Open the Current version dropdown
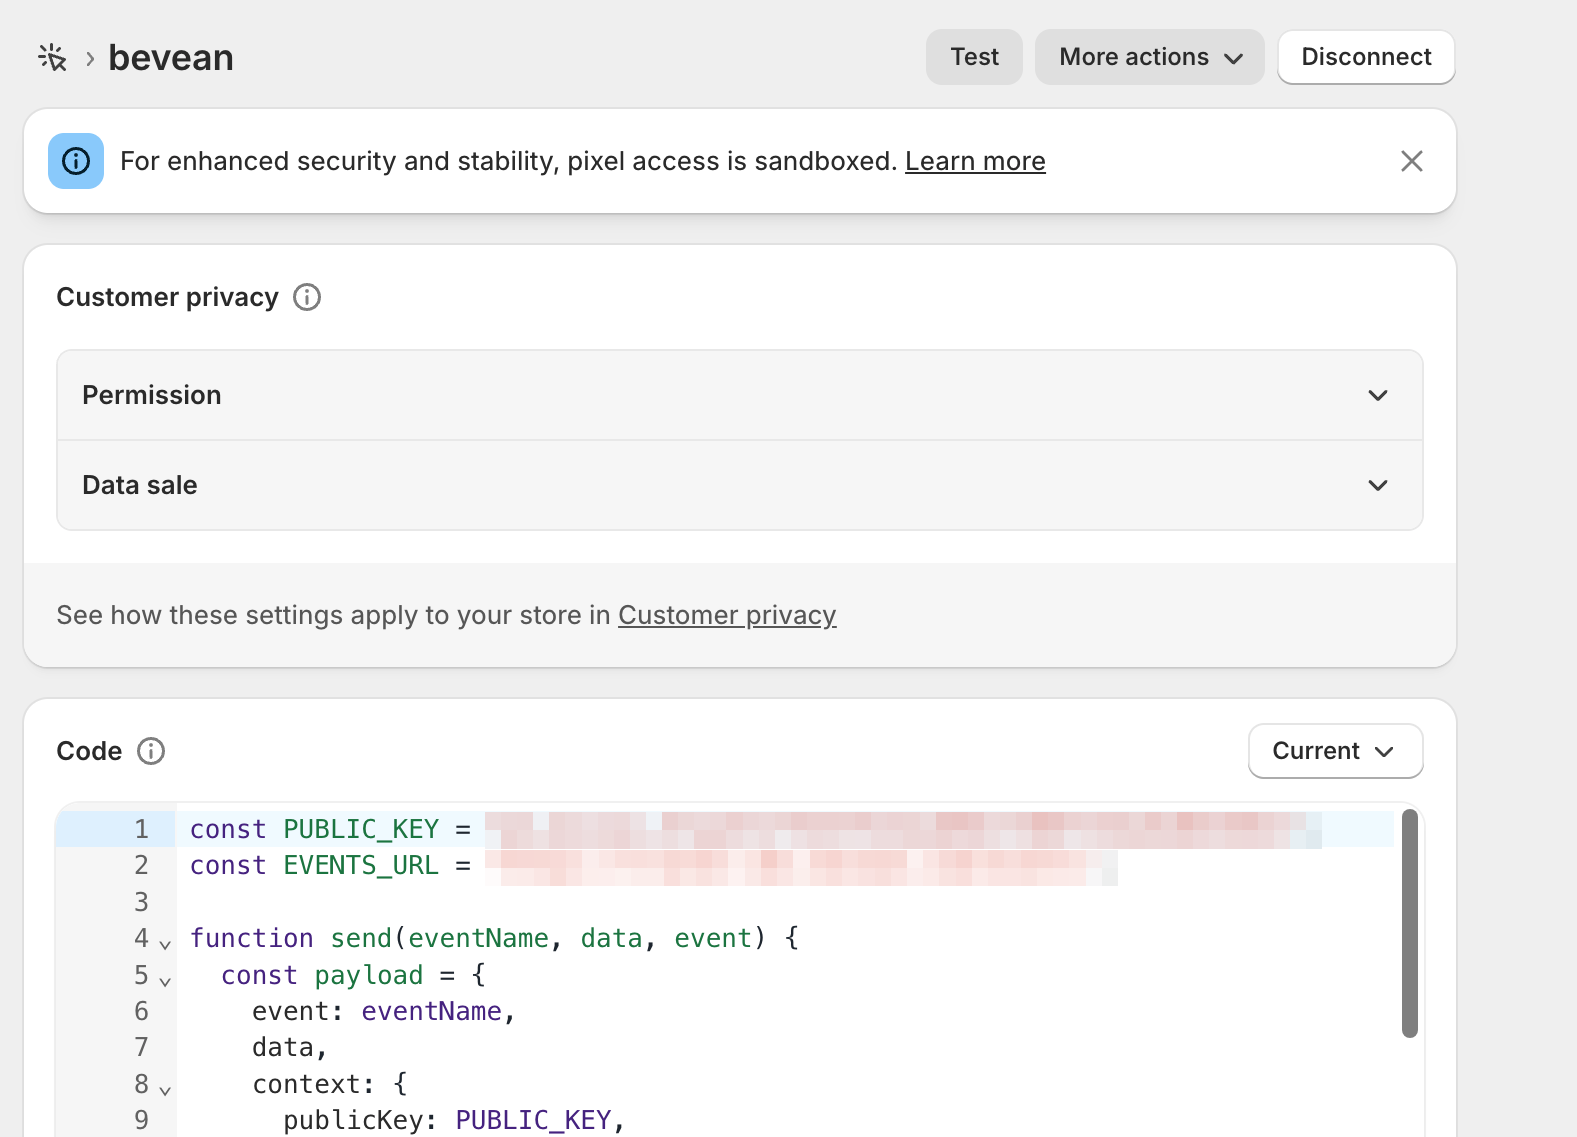This screenshot has height=1137, width=1577. [x=1335, y=751]
